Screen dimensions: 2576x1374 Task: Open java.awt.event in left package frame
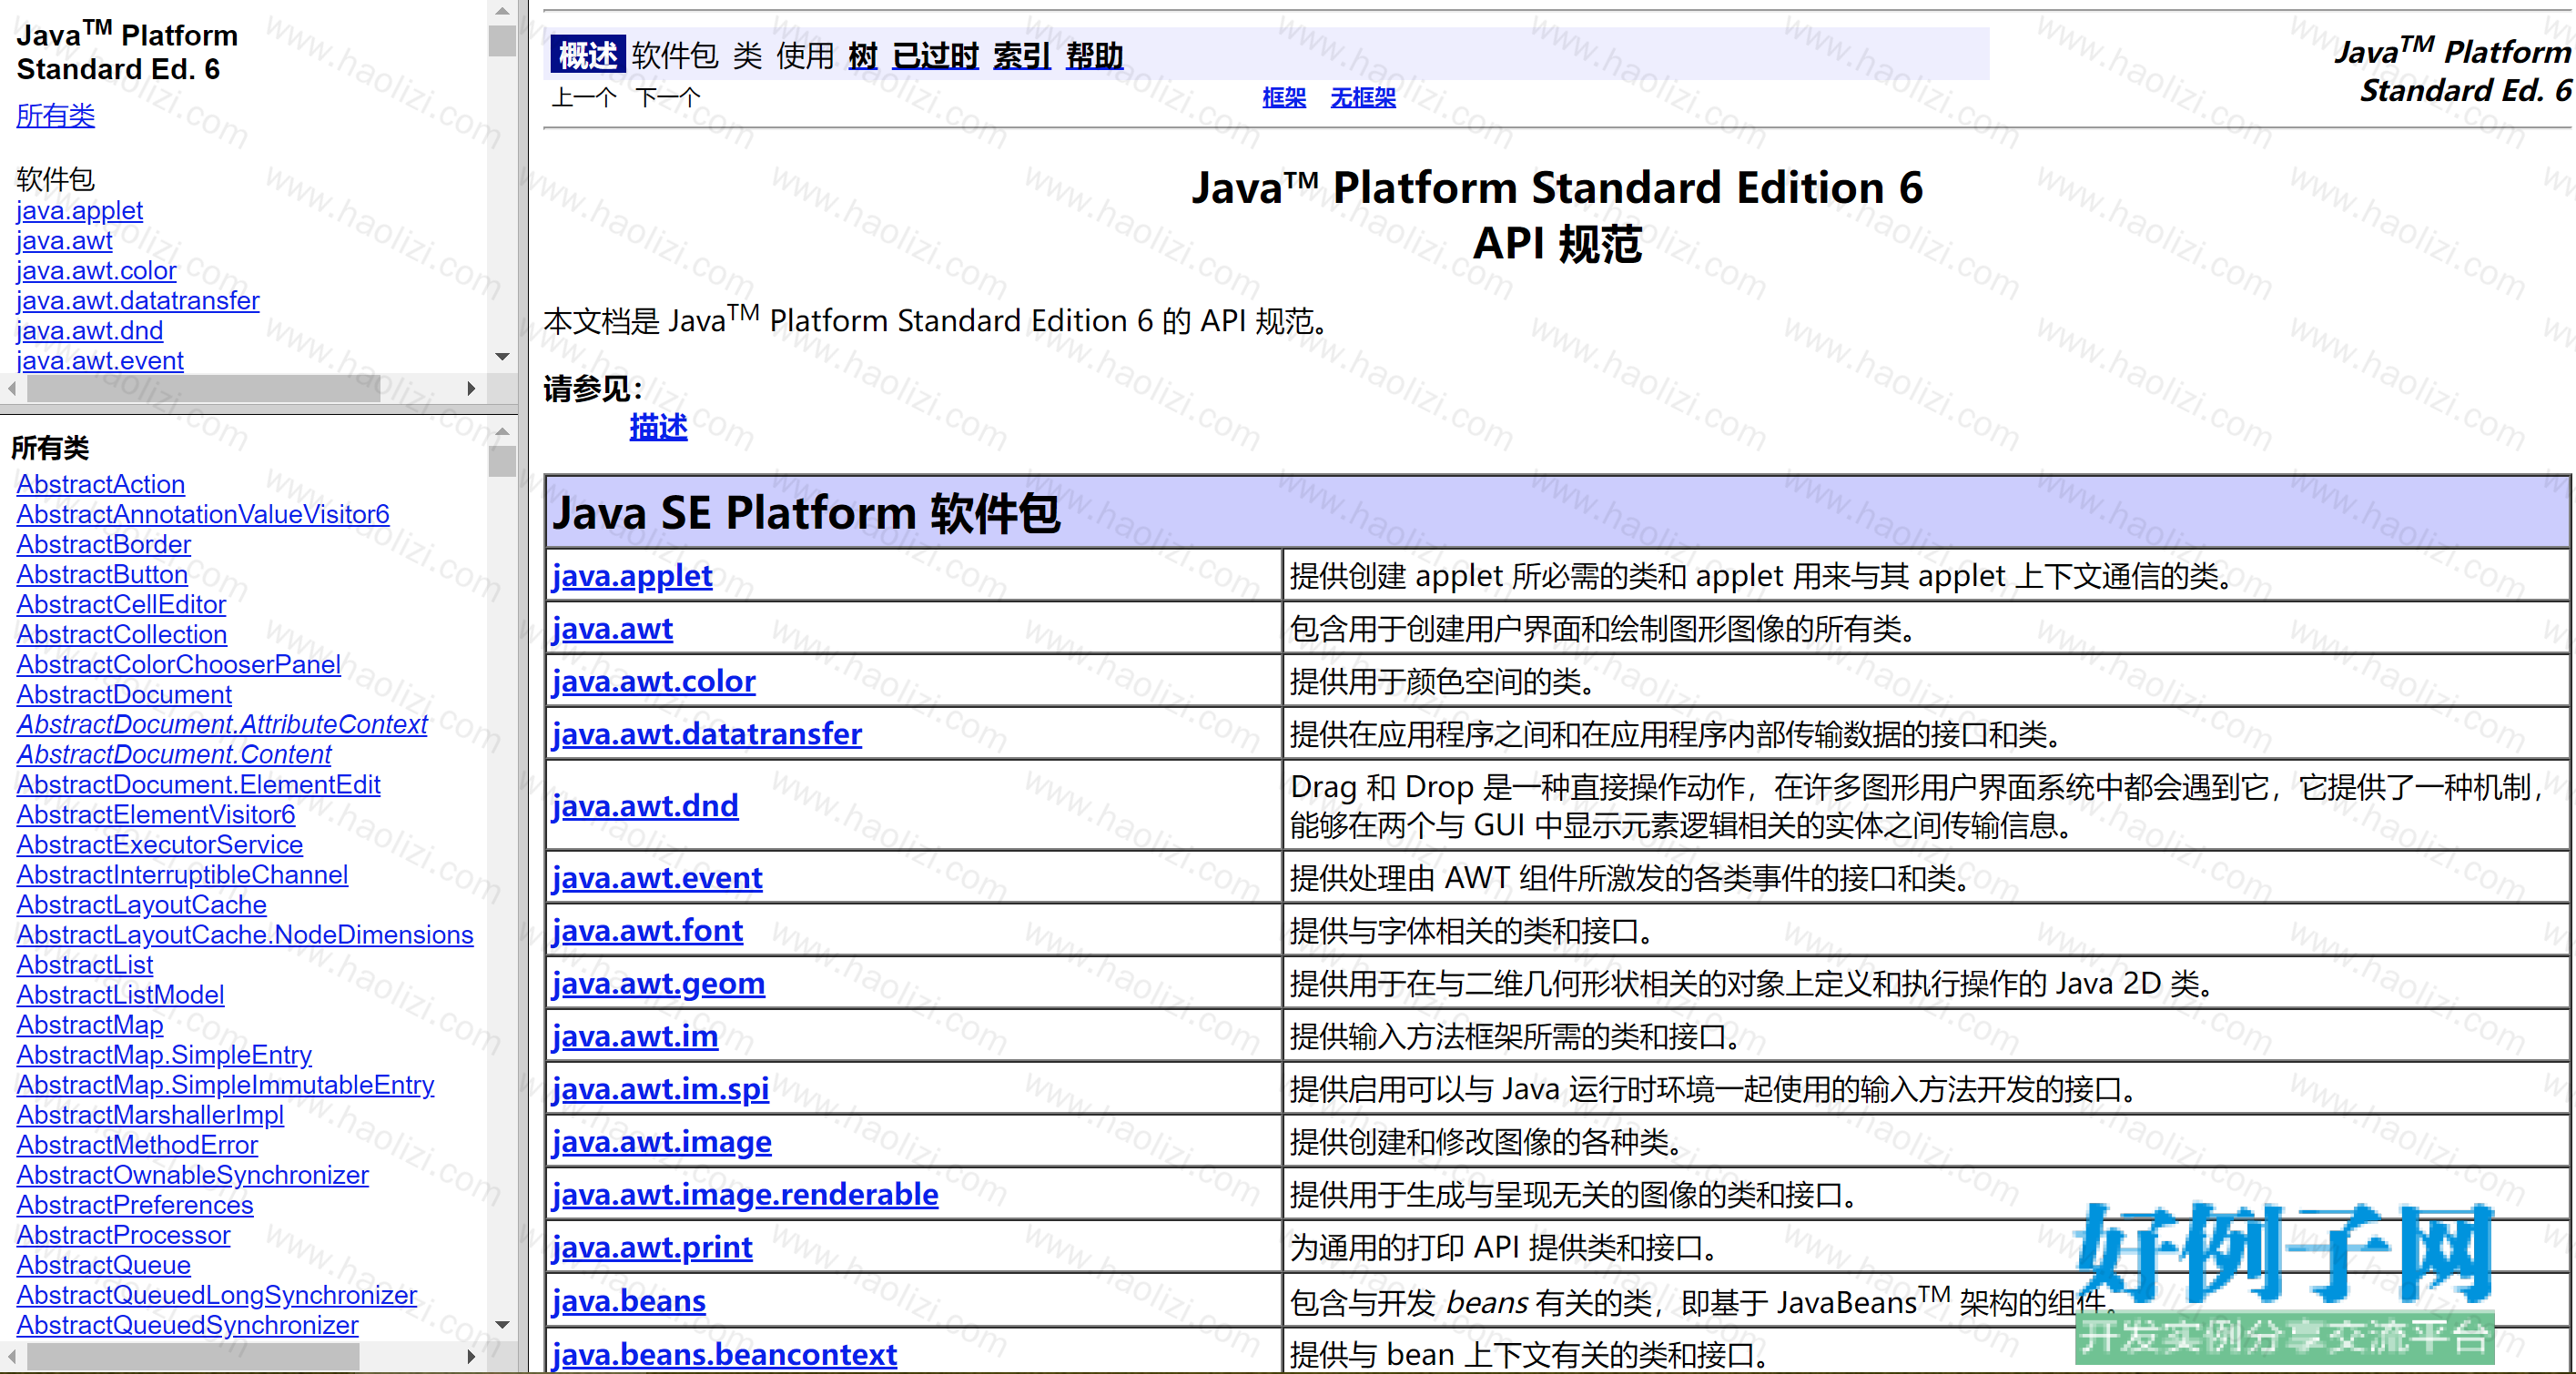[x=100, y=360]
